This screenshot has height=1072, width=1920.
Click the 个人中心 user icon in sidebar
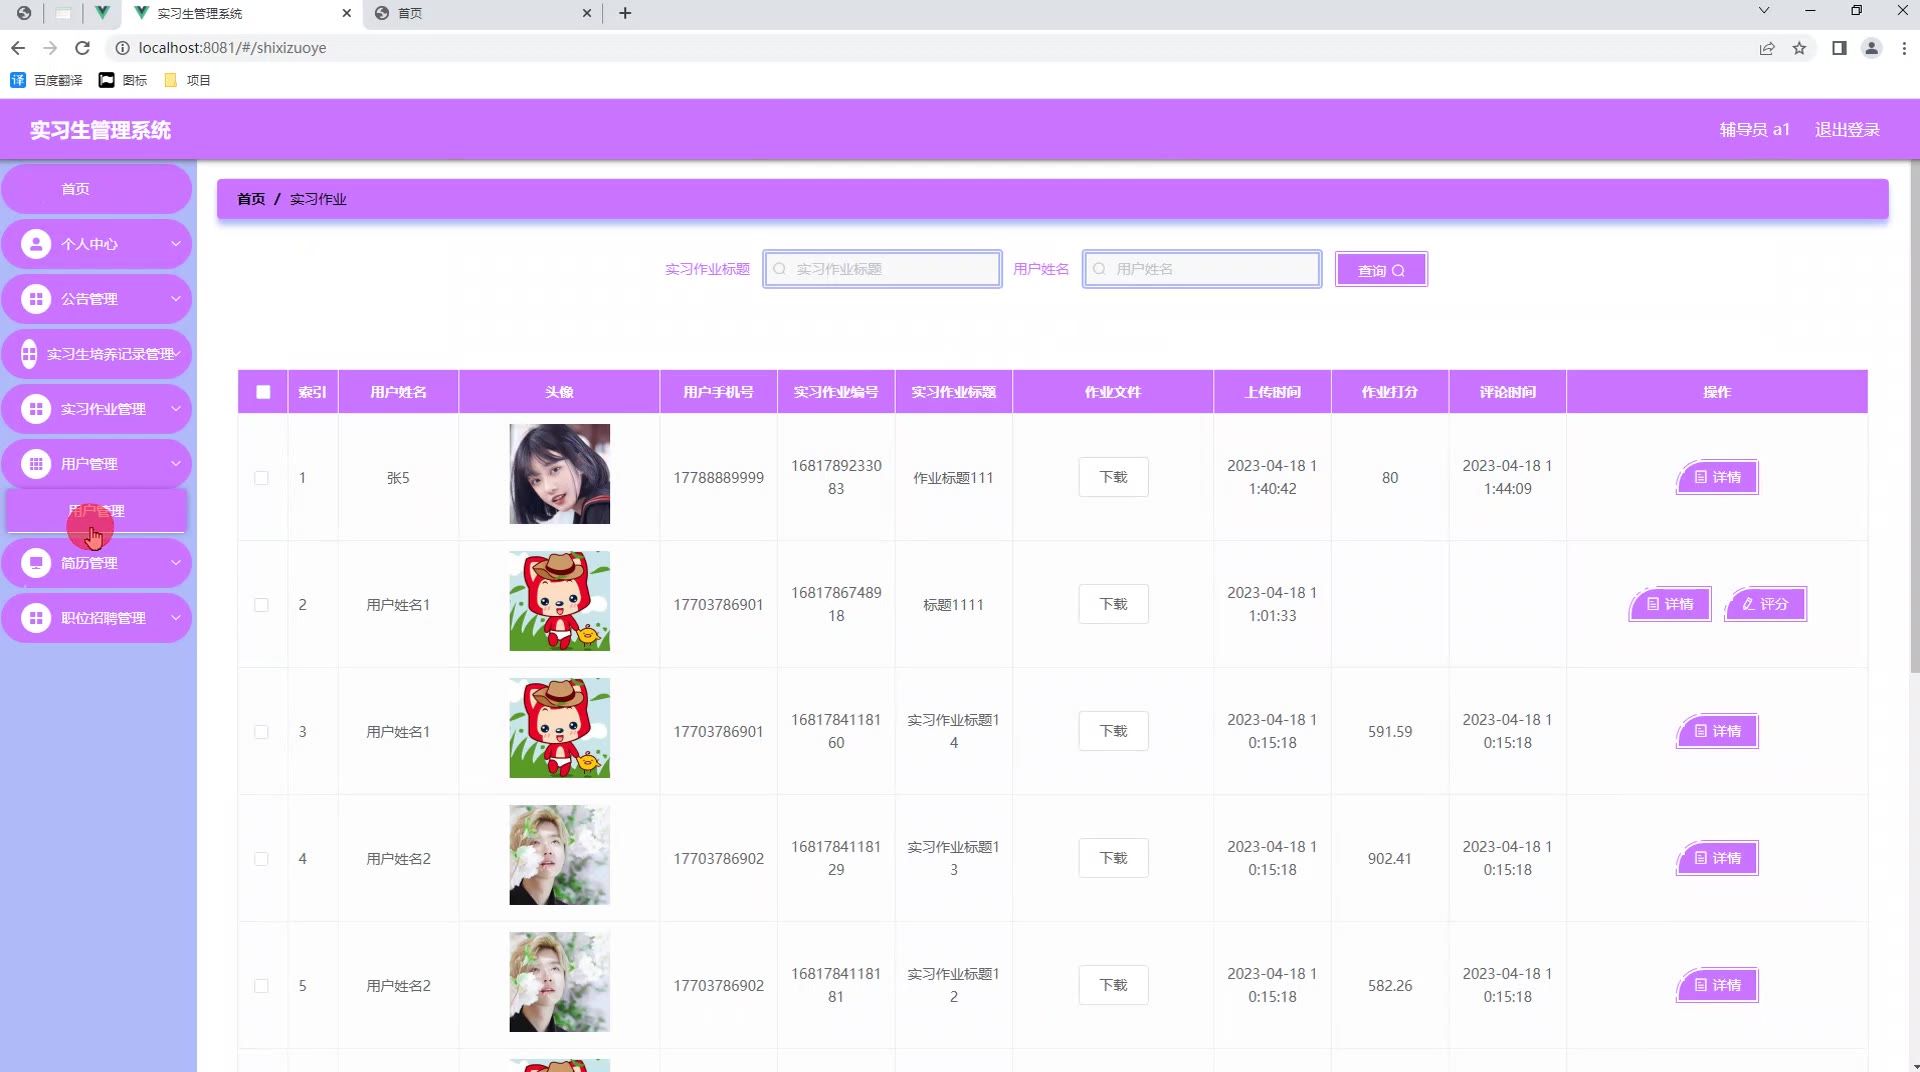(x=36, y=244)
